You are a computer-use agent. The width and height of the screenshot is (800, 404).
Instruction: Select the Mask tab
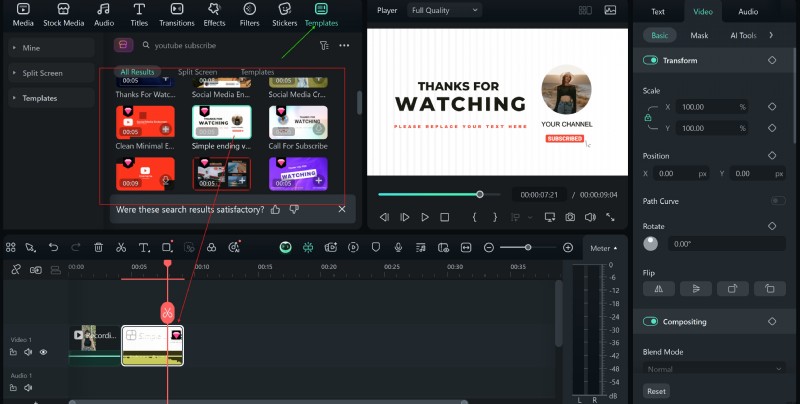(699, 35)
